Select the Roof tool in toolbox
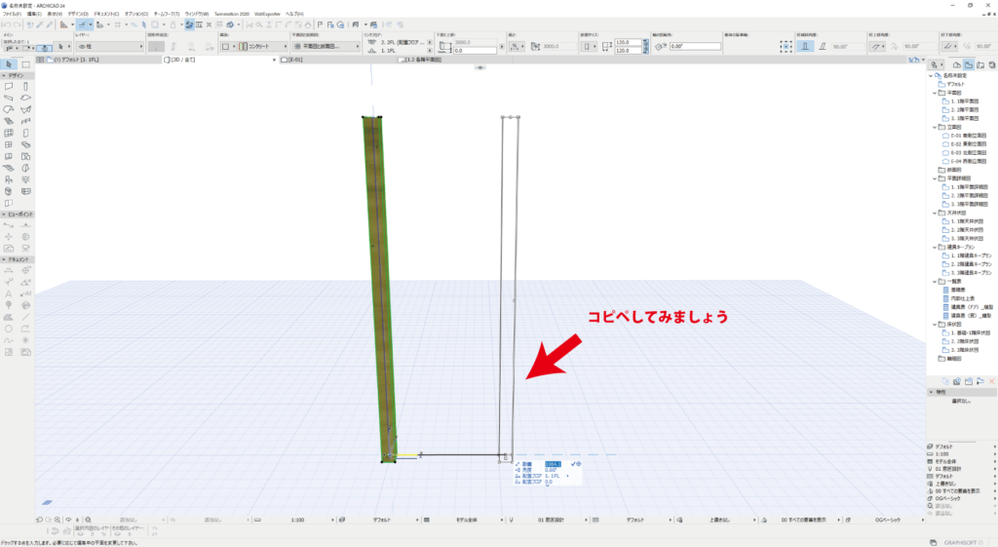This screenshot has height=547, width=998. point(9,110)
